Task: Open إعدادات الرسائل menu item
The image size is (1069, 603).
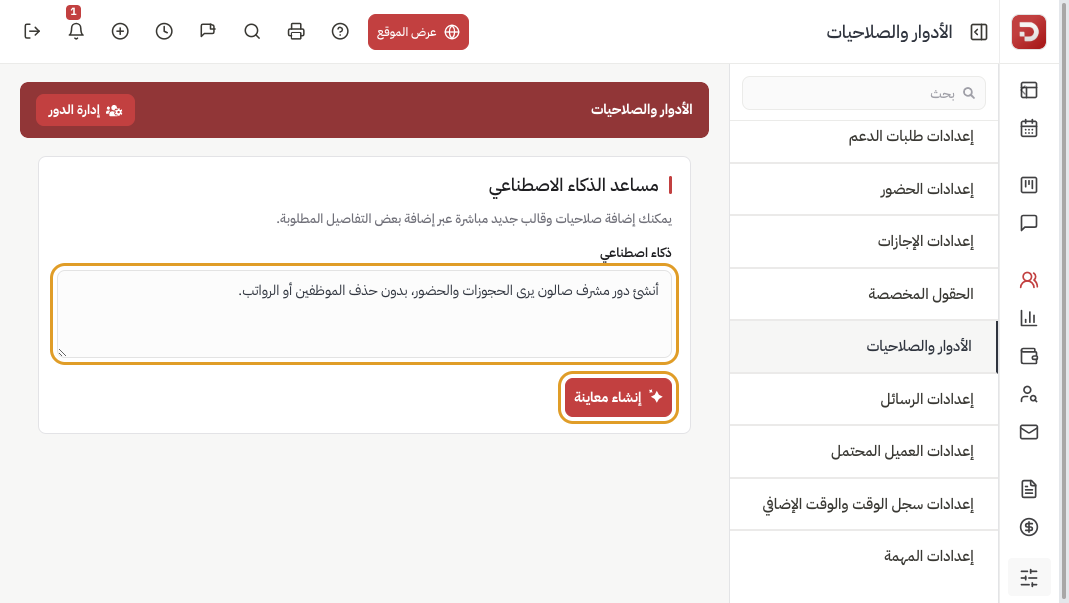Action: pos(864,399)
